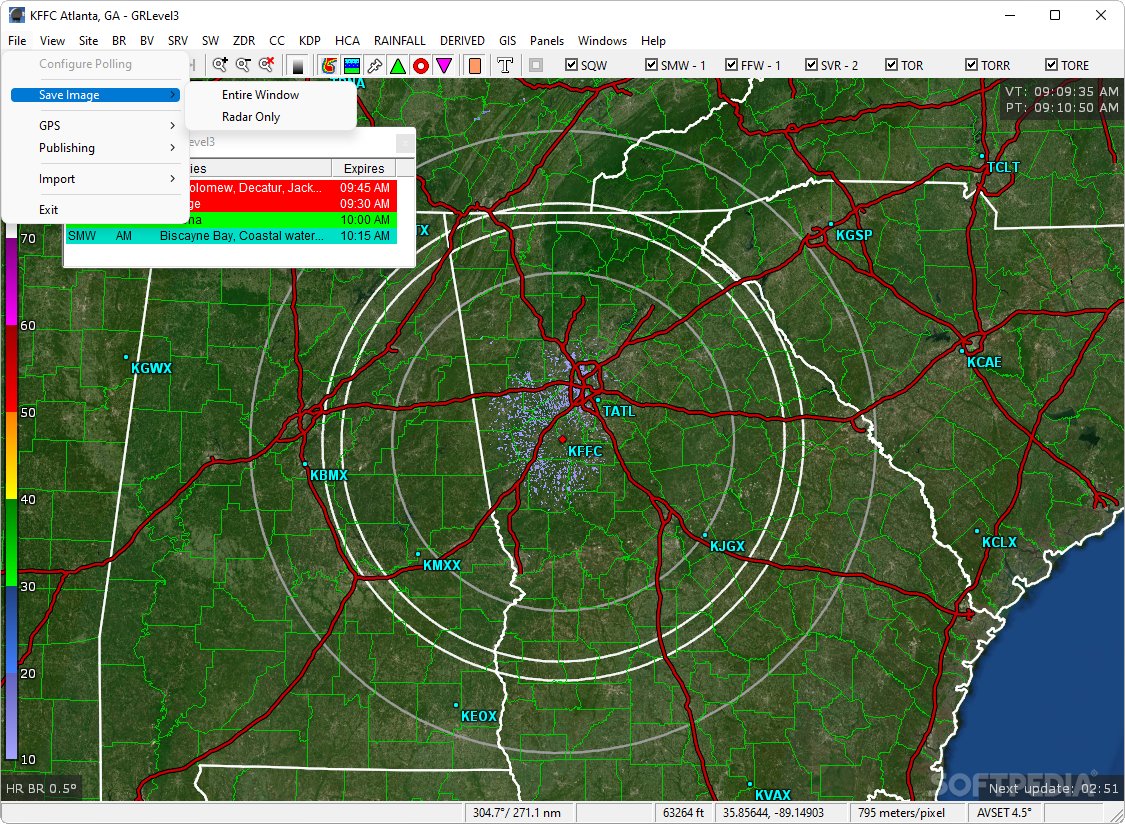Click the text label T icon
The width and height of the screenshot is (1125, 824).
click(505, 66)
